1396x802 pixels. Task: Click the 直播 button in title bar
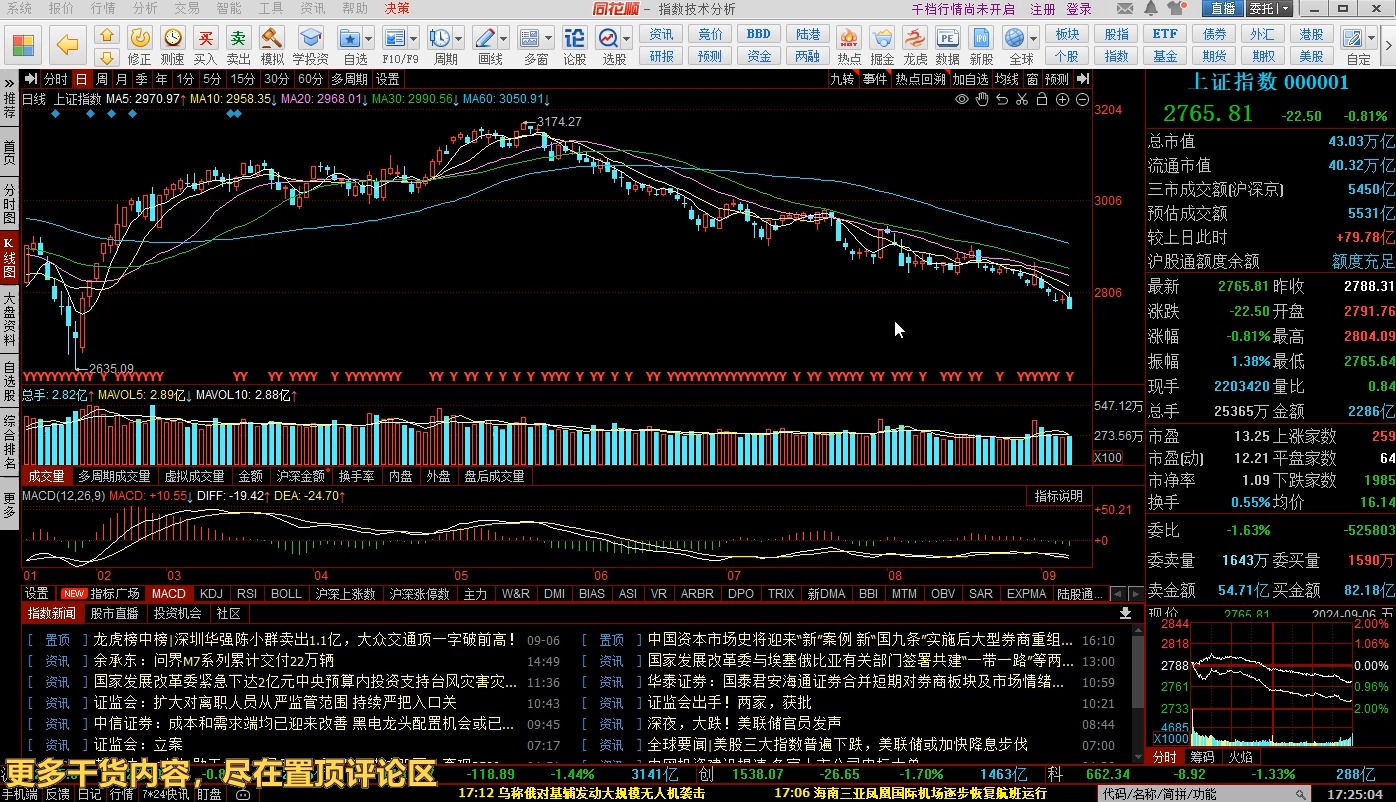pyautogui.click(x=1222, y=9)
